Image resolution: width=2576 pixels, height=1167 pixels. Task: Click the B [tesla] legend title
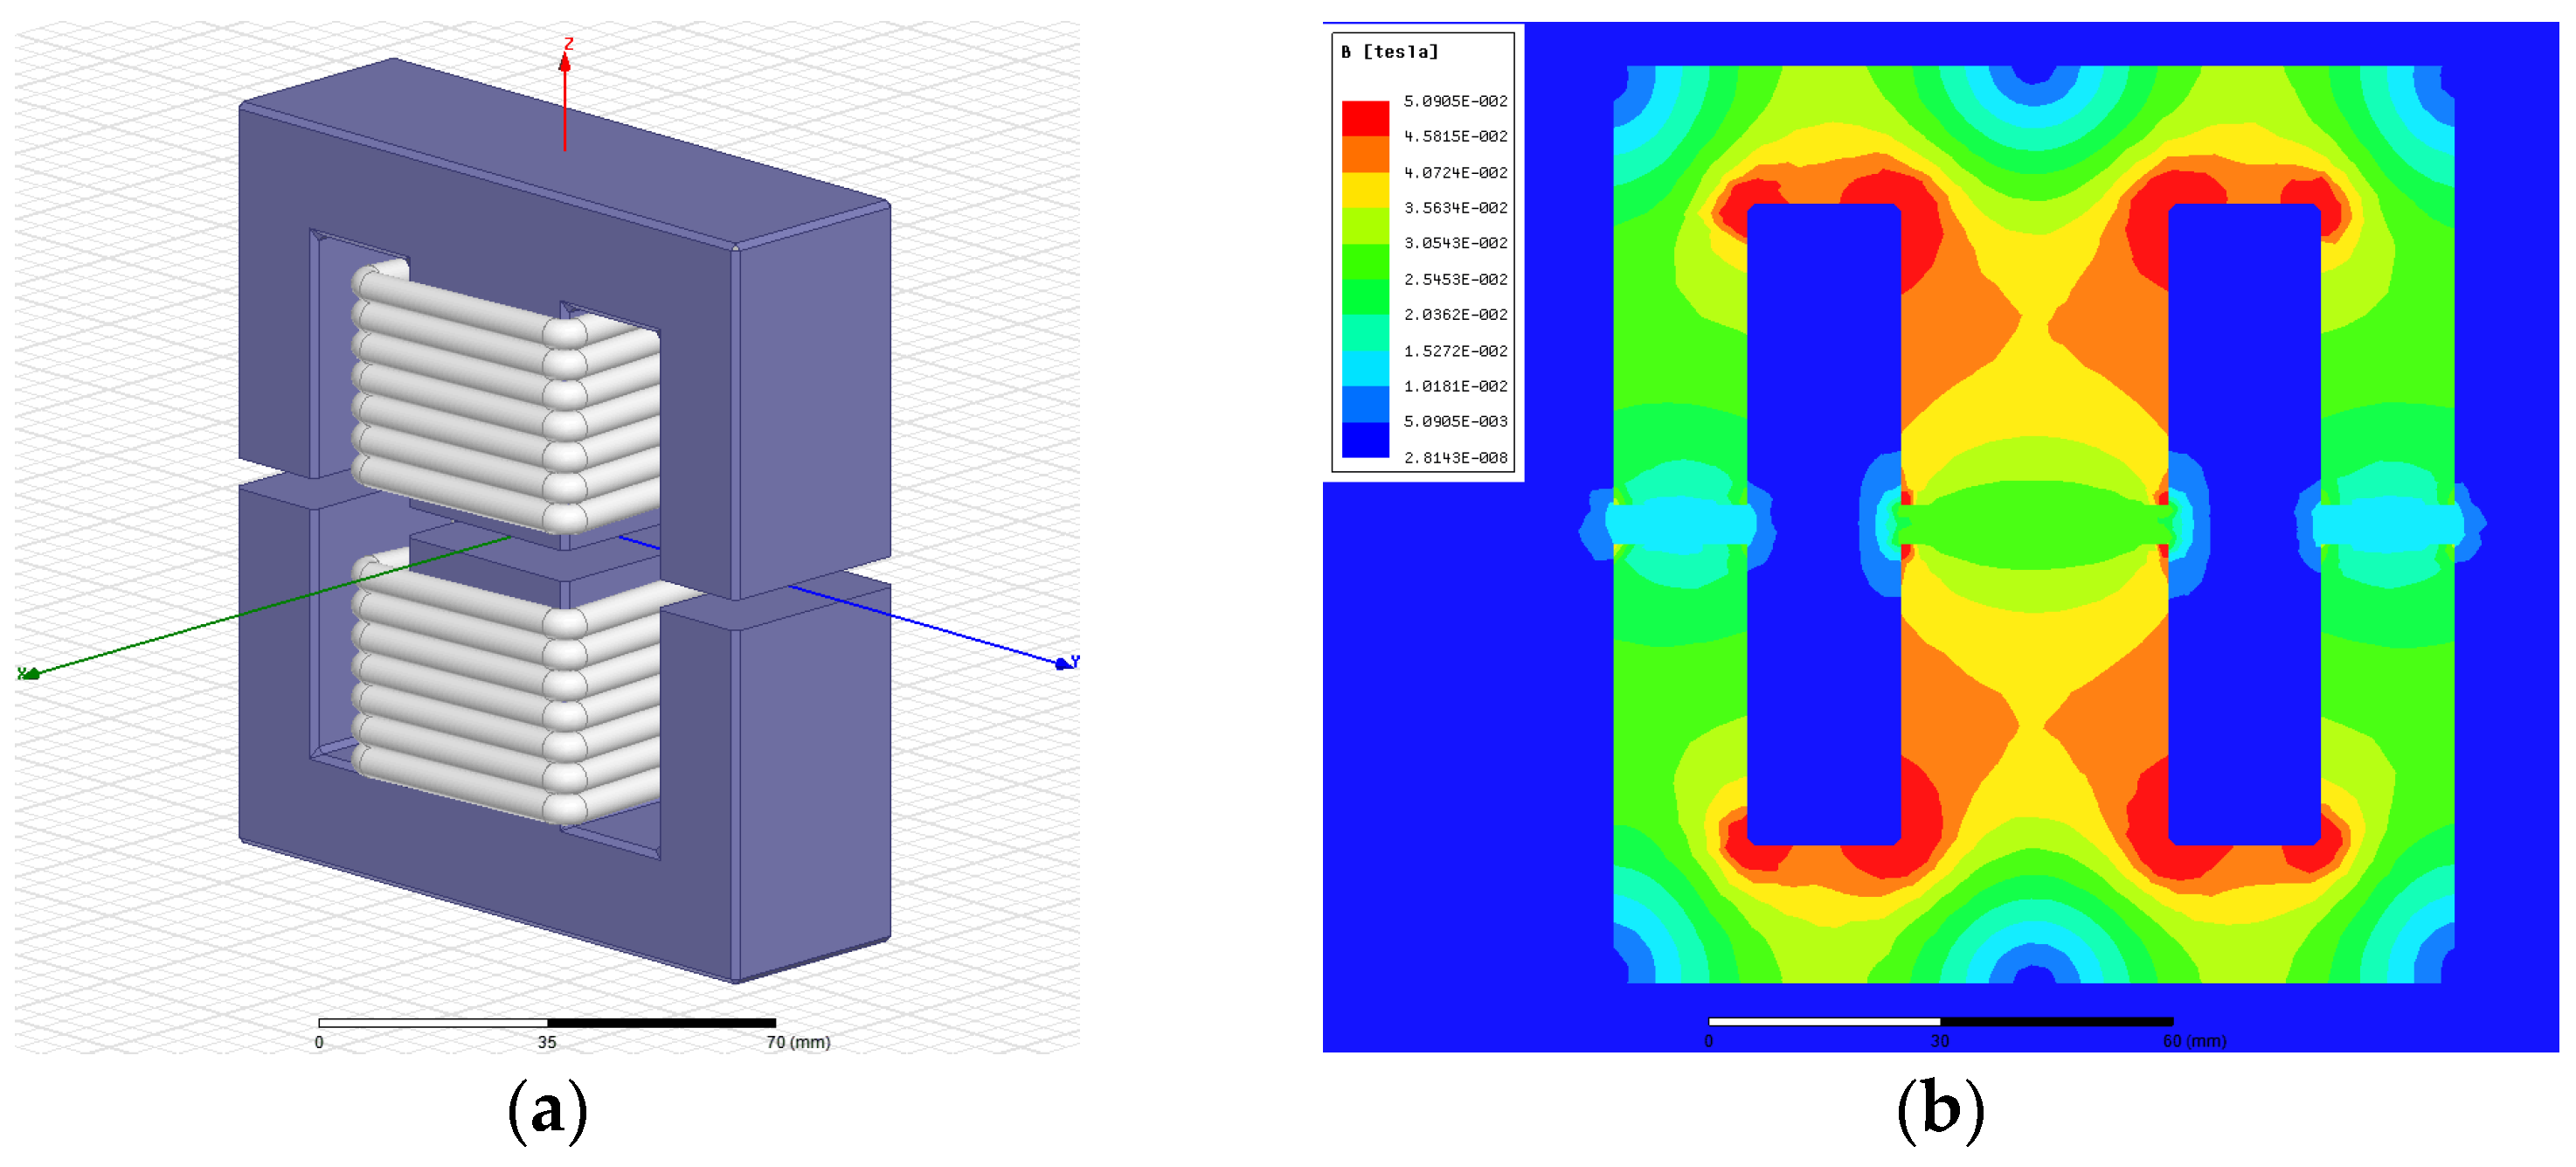coord(1390,52)
